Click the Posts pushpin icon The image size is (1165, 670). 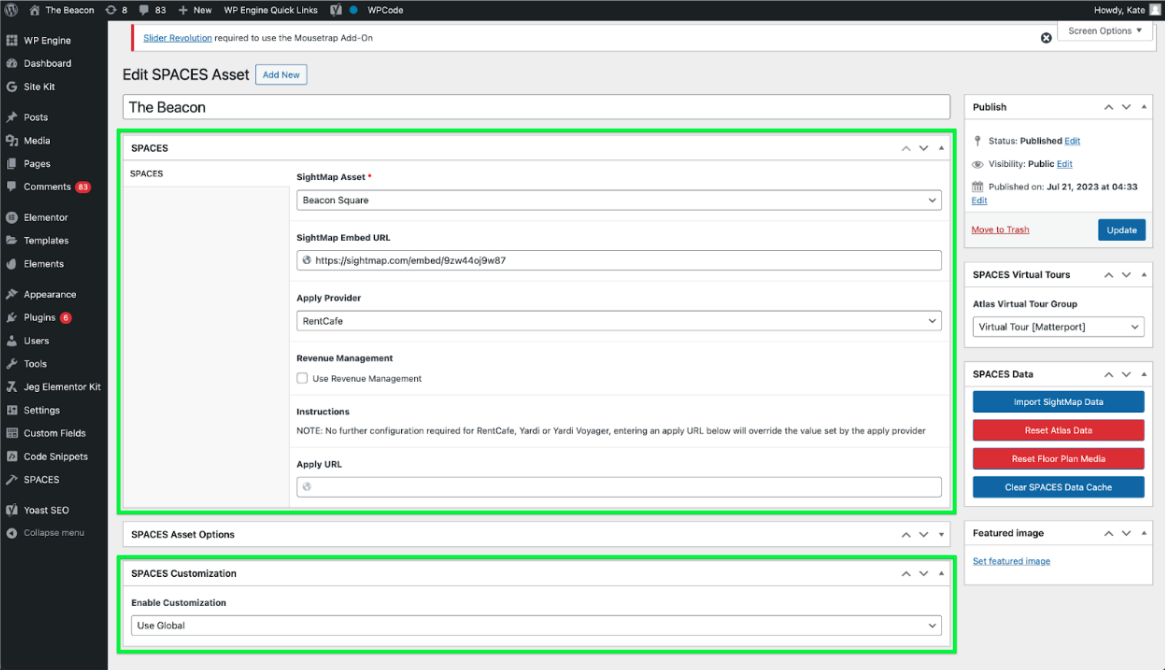pyautogui.click(x=12, y=117)
